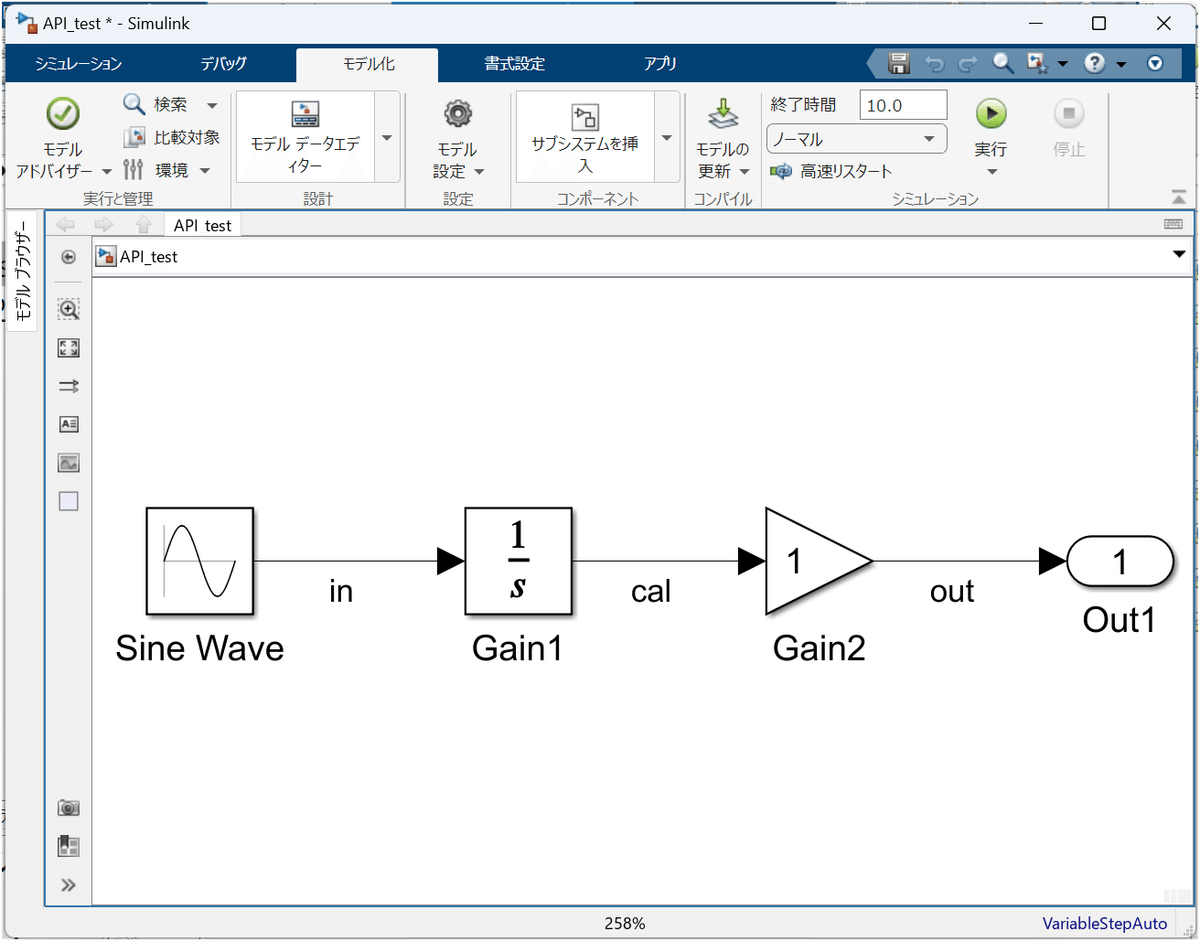
Task: Open the 実行 dropdown arrow
Action: tap(990, 170)
